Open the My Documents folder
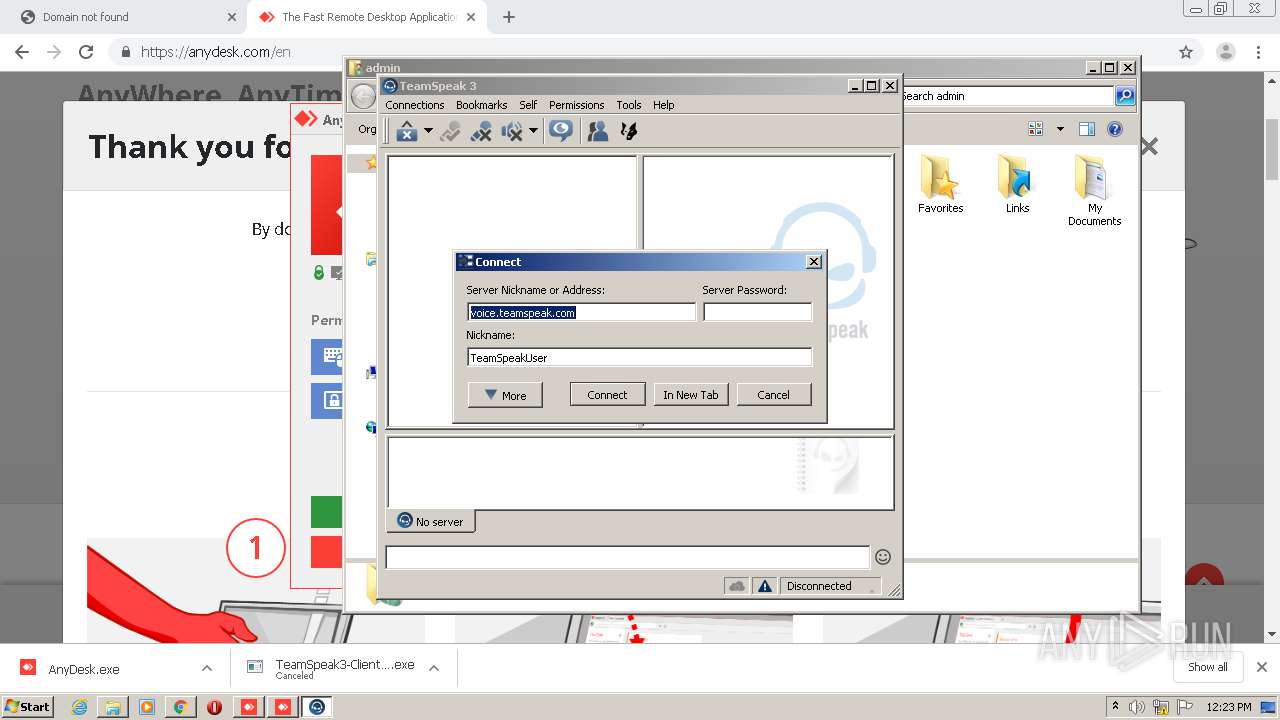Viewport: 1280px width, 720px height. [x=1094, y=191]
